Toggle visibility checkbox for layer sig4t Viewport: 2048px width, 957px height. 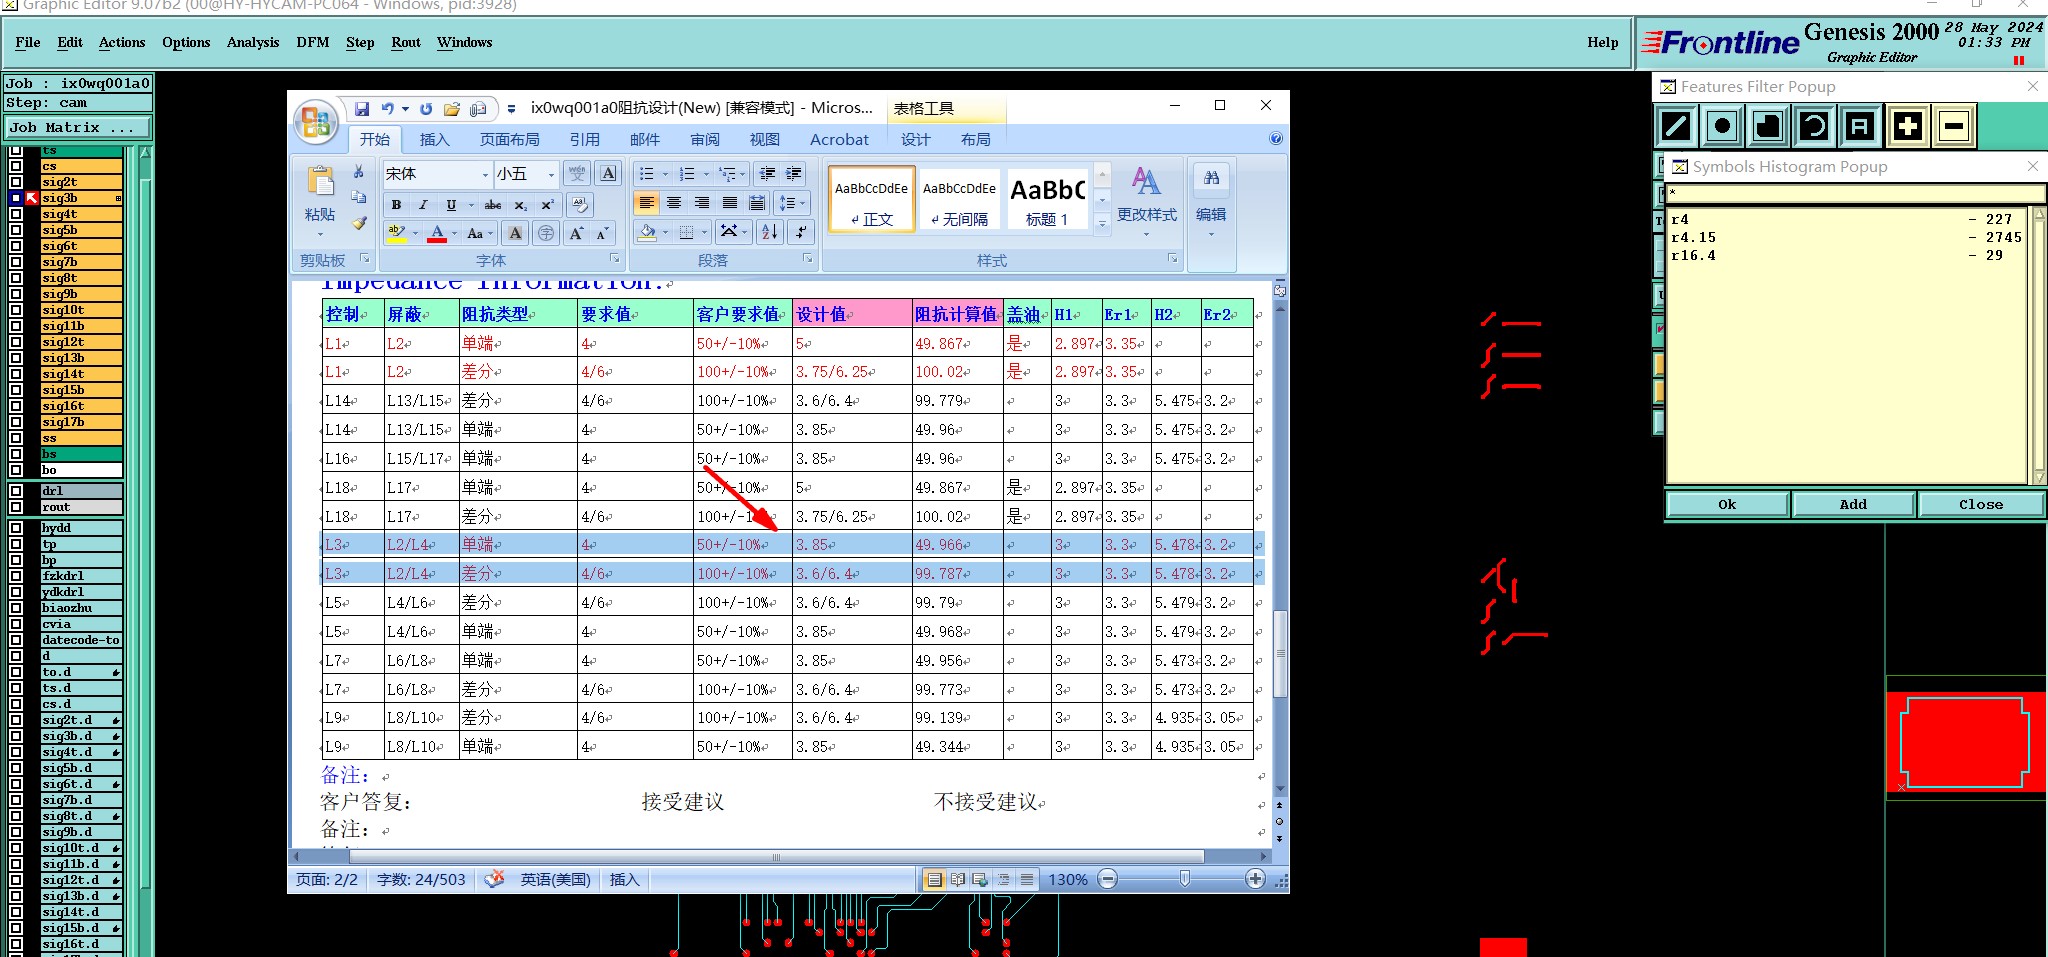click(16, 214)
